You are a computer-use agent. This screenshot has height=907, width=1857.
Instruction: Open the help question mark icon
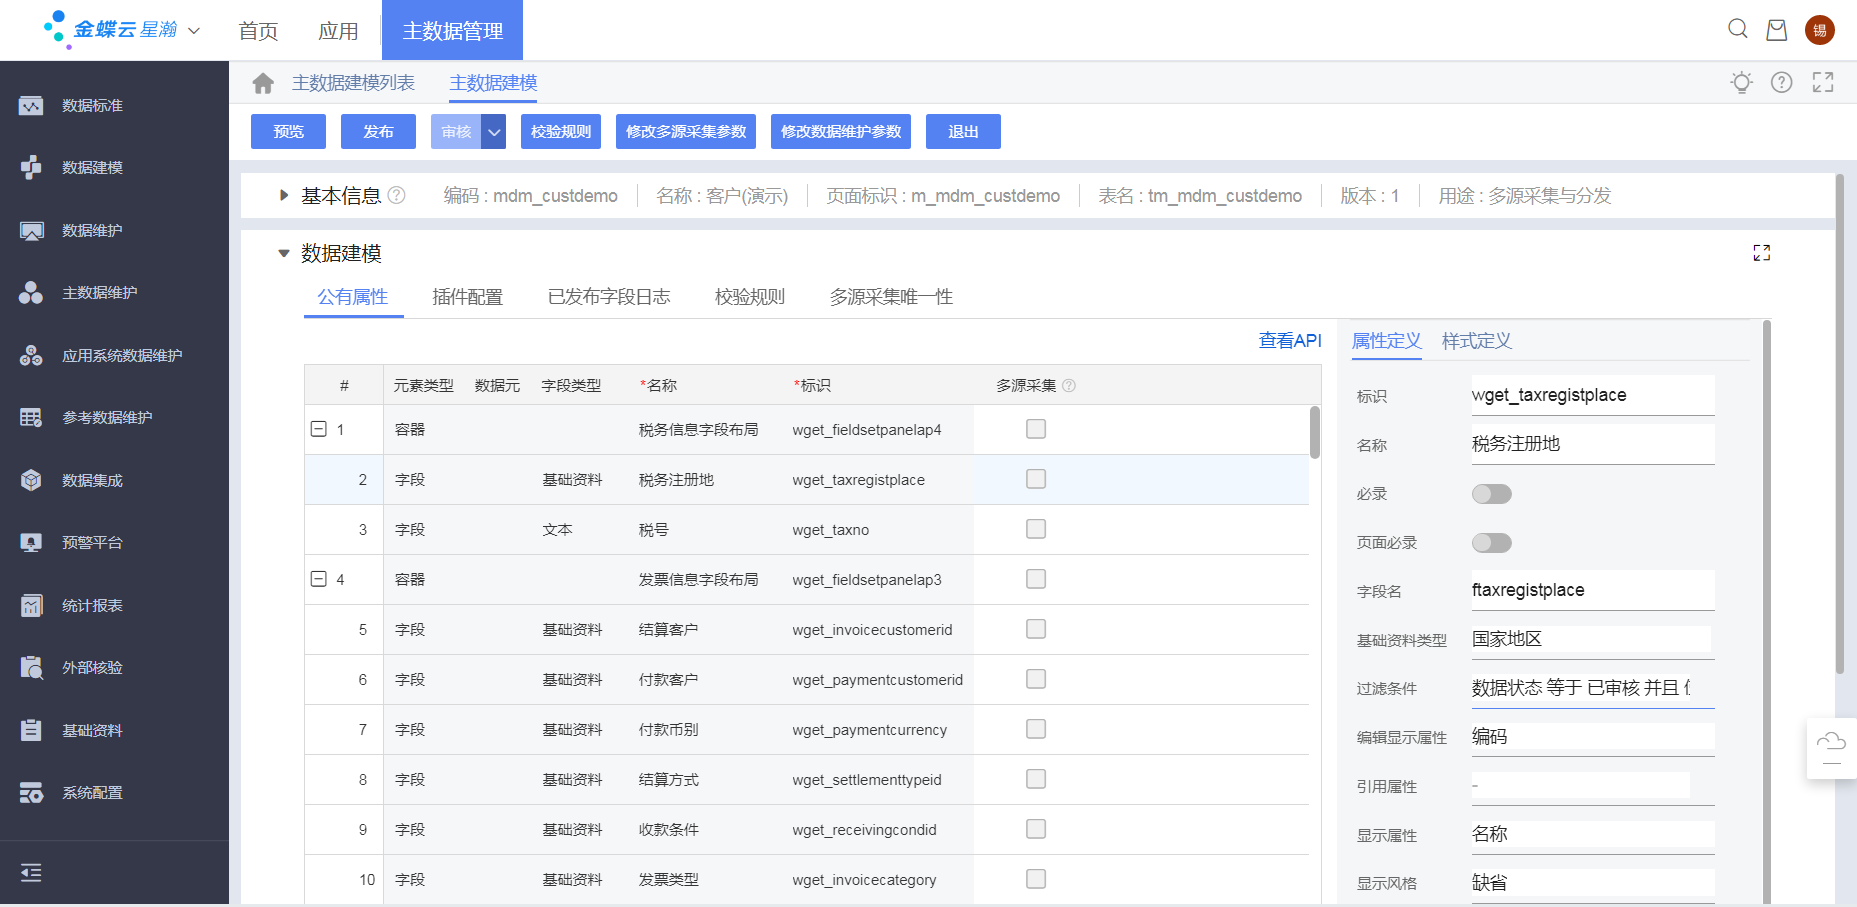point(1782,82)
